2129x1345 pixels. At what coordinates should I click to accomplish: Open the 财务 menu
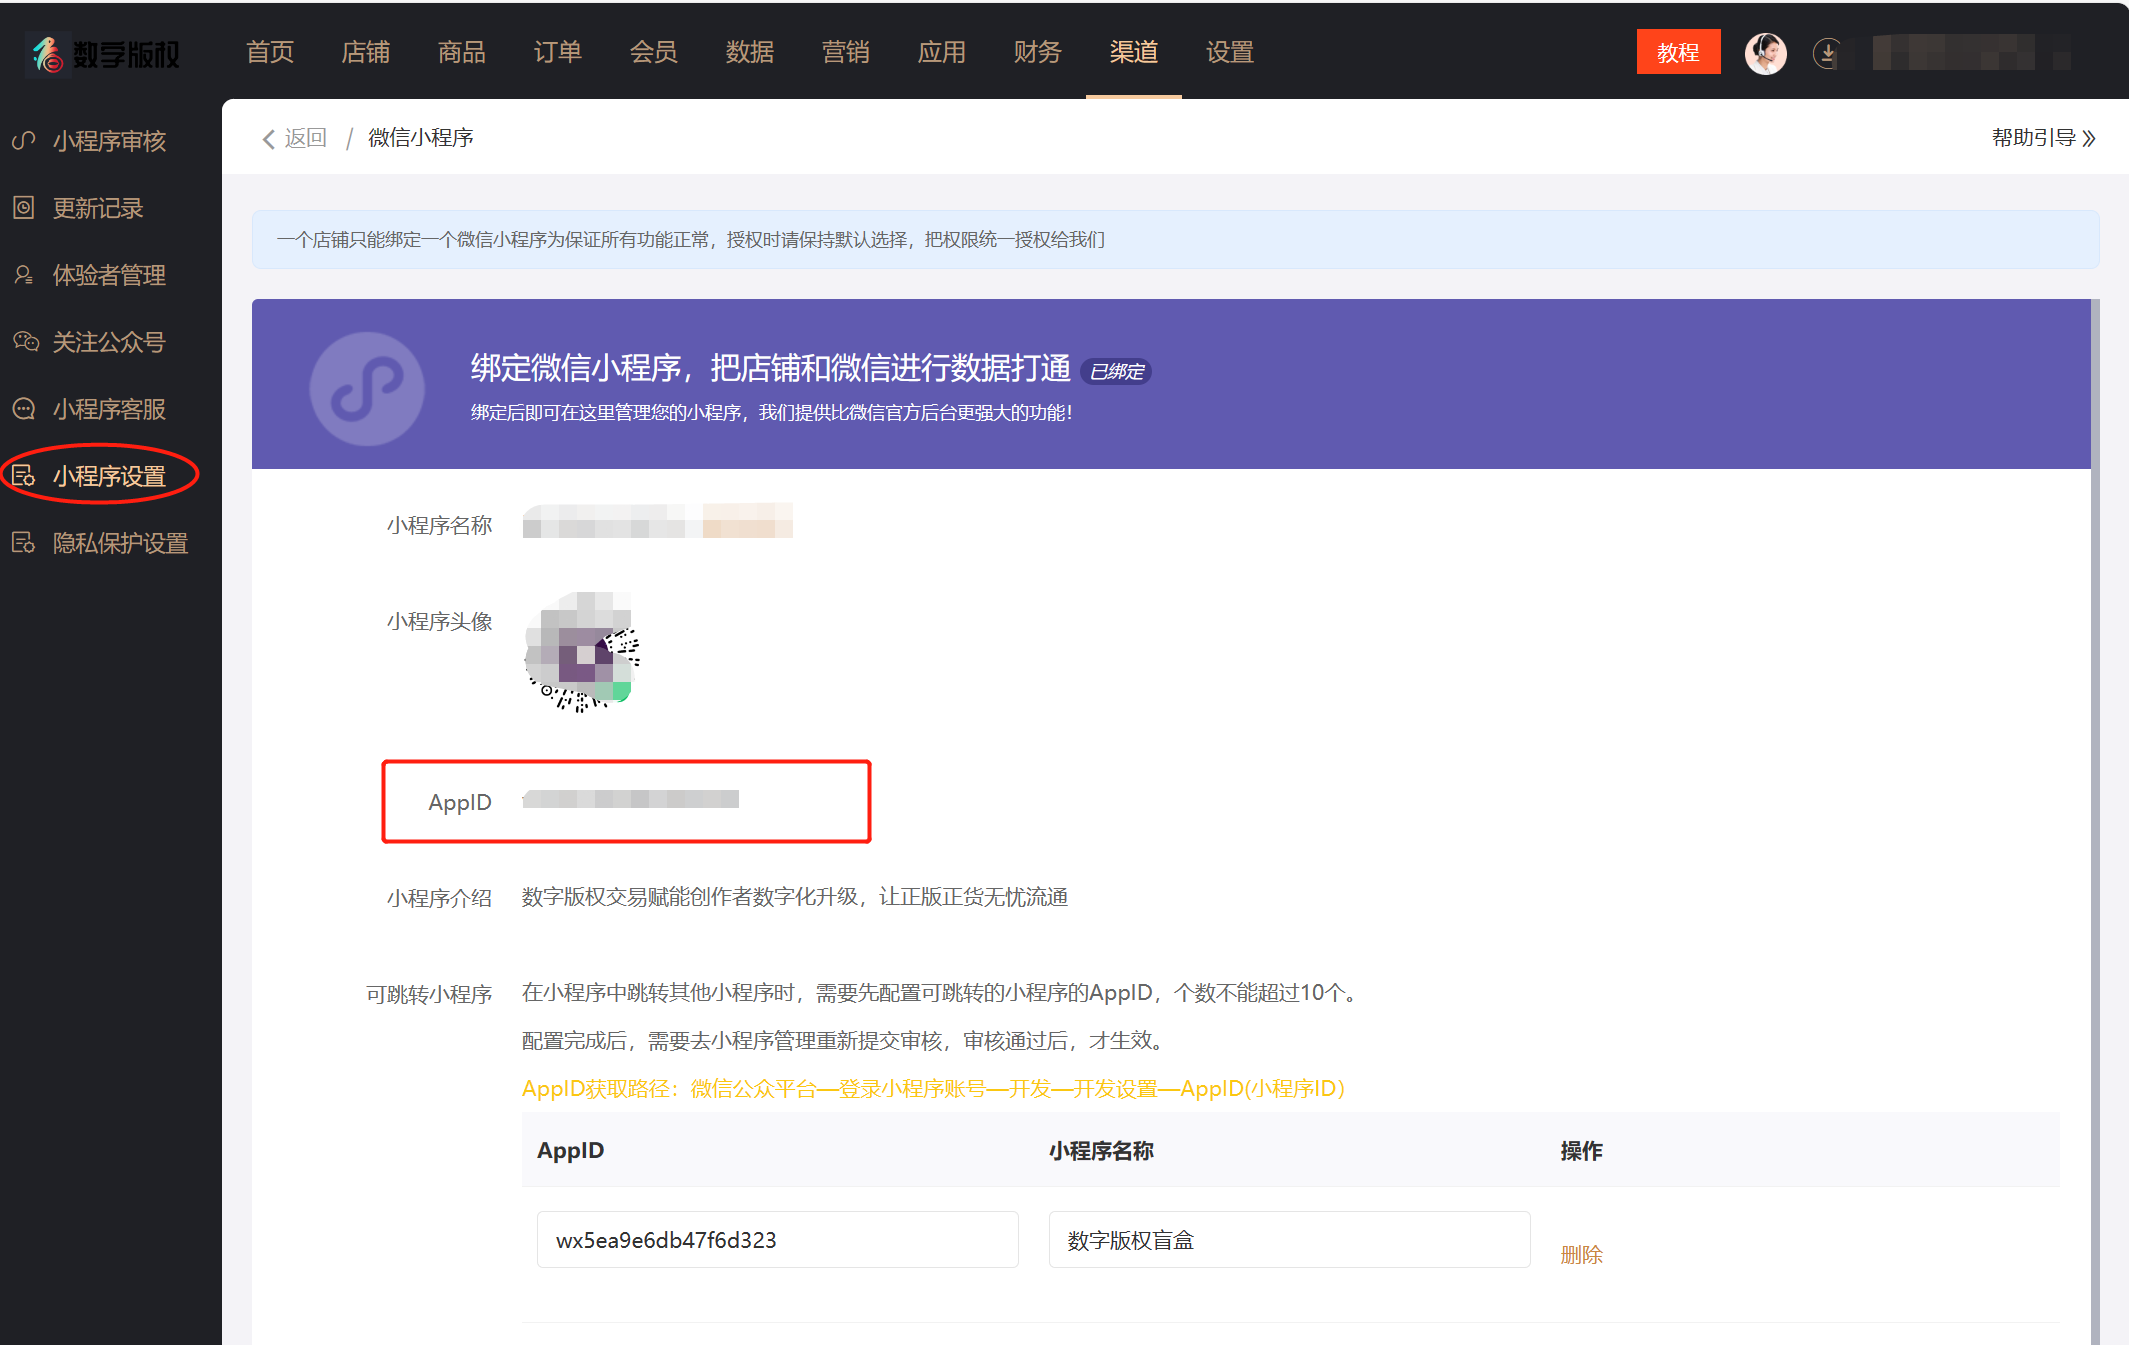[x=1038, y=52]
